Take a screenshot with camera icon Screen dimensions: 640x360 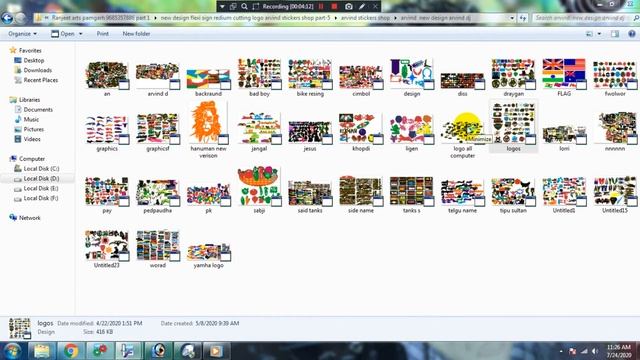click(349, 7)
